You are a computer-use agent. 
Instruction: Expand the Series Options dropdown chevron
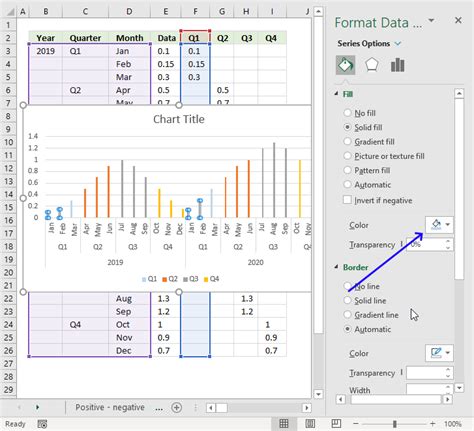click(x=398, y=44)
